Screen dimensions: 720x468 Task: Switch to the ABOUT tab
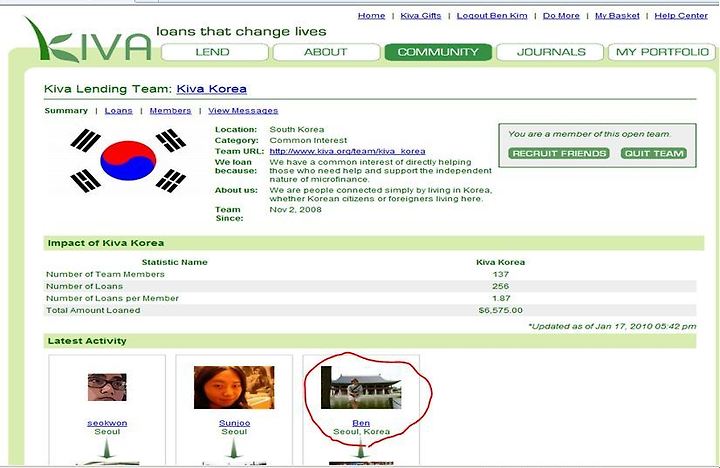[326, 52]
